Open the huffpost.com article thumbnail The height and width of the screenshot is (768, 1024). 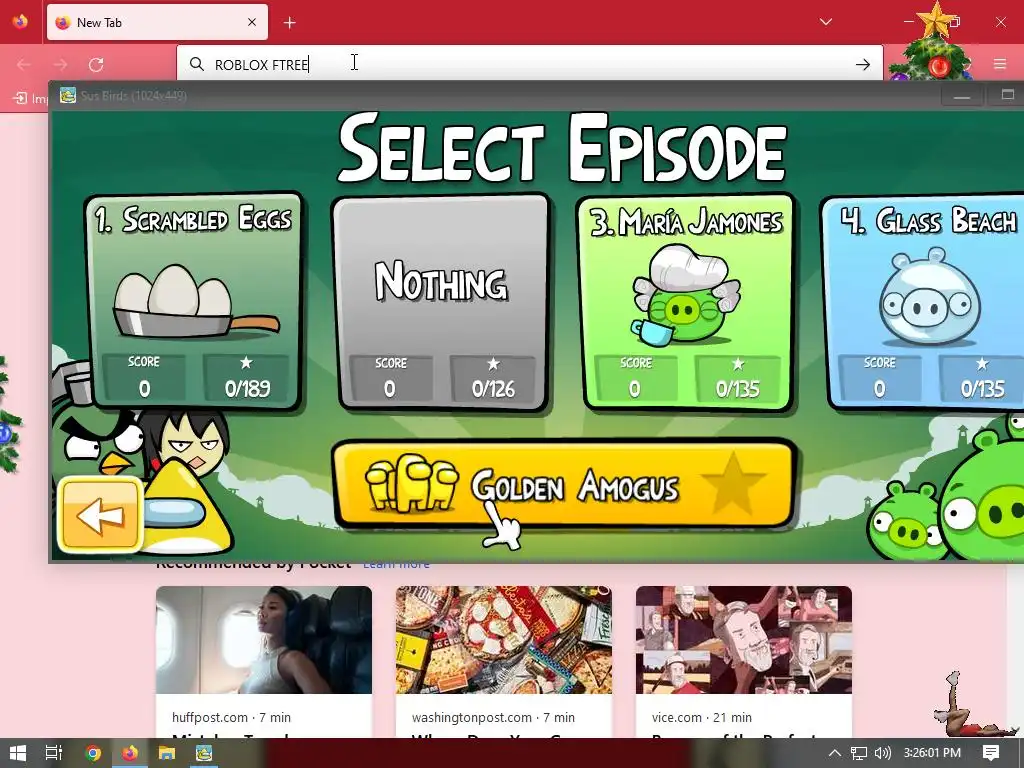(x=264, y=639)
